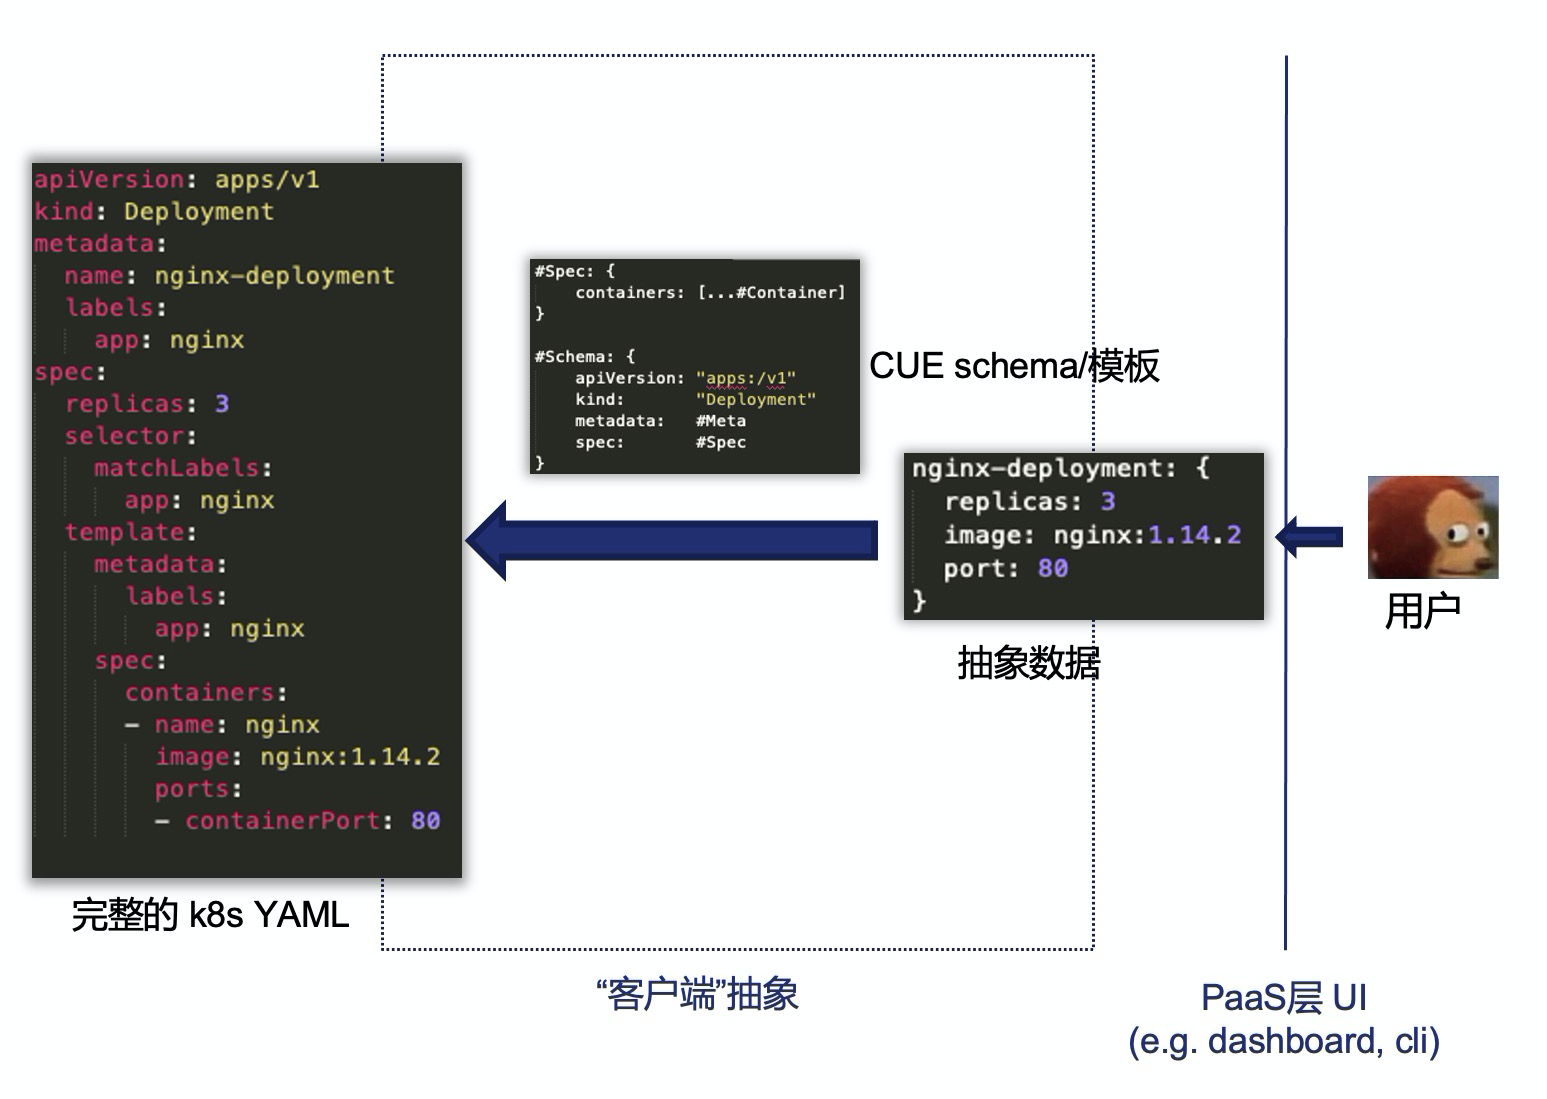Click the '#Schema: {' definition line

(585, 356)
